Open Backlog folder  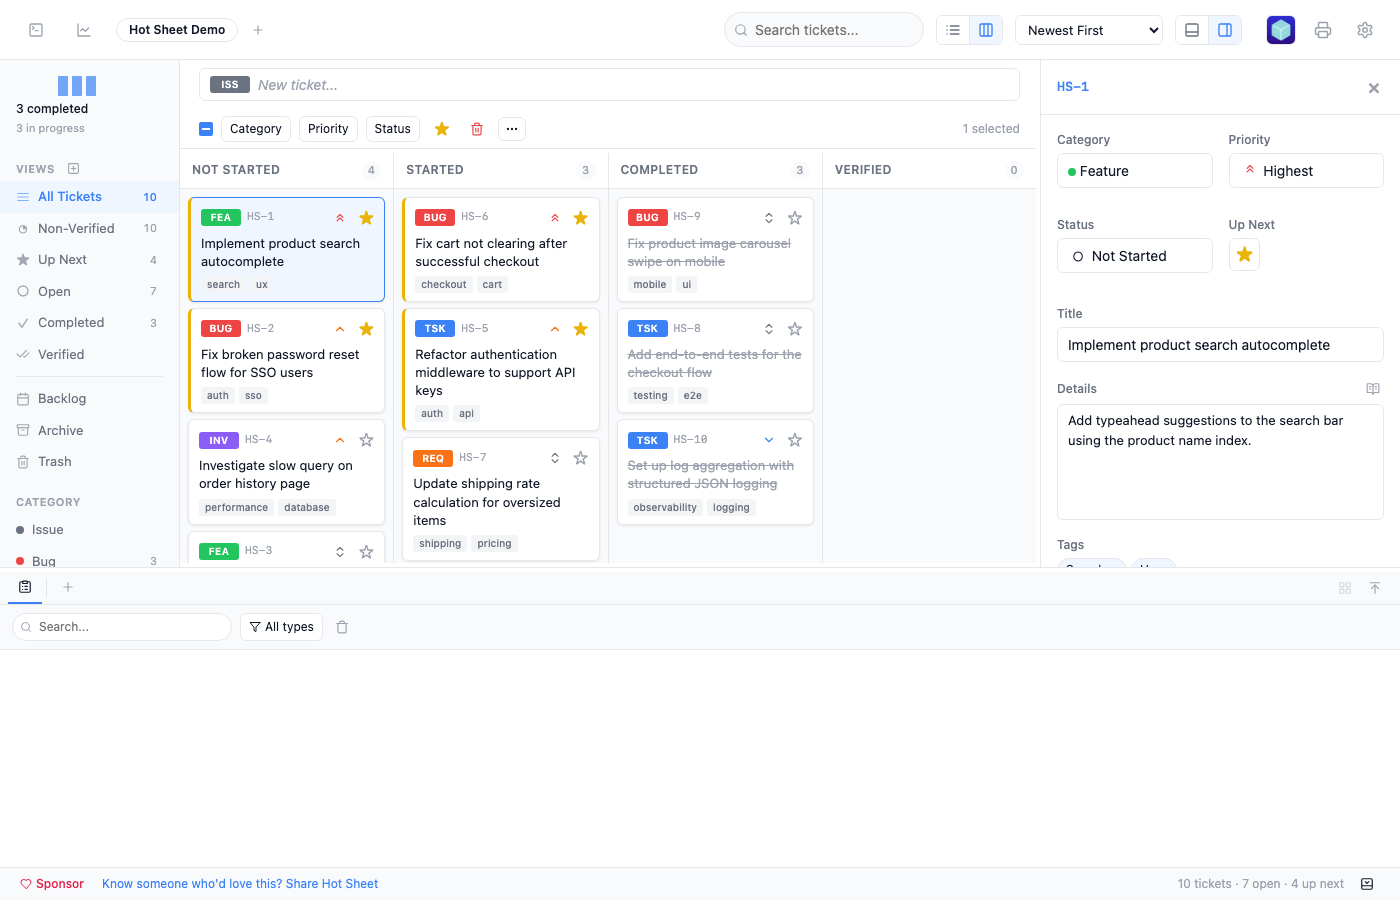click(88, 399)
